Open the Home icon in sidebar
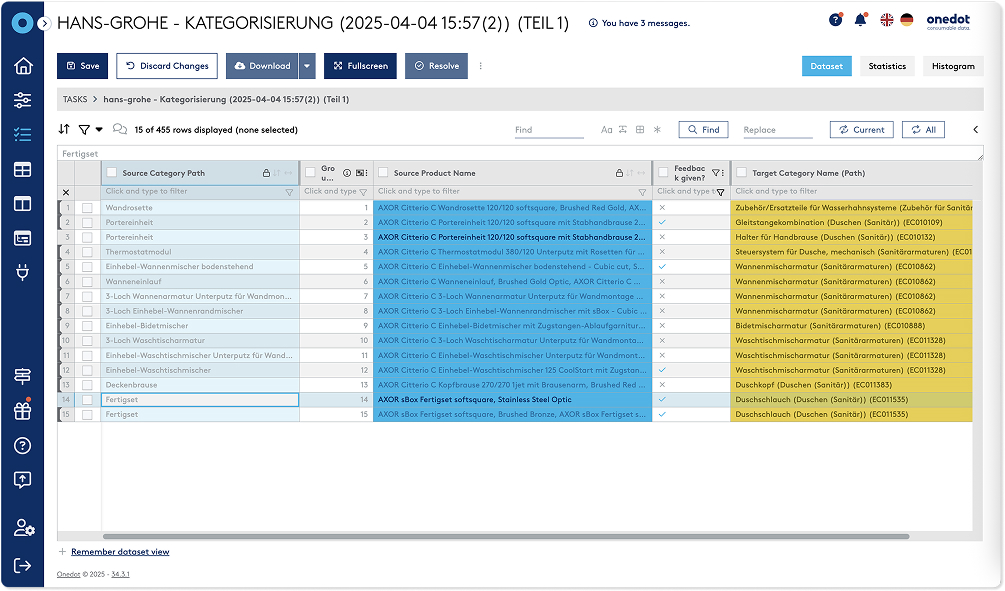 coord(22,65)
